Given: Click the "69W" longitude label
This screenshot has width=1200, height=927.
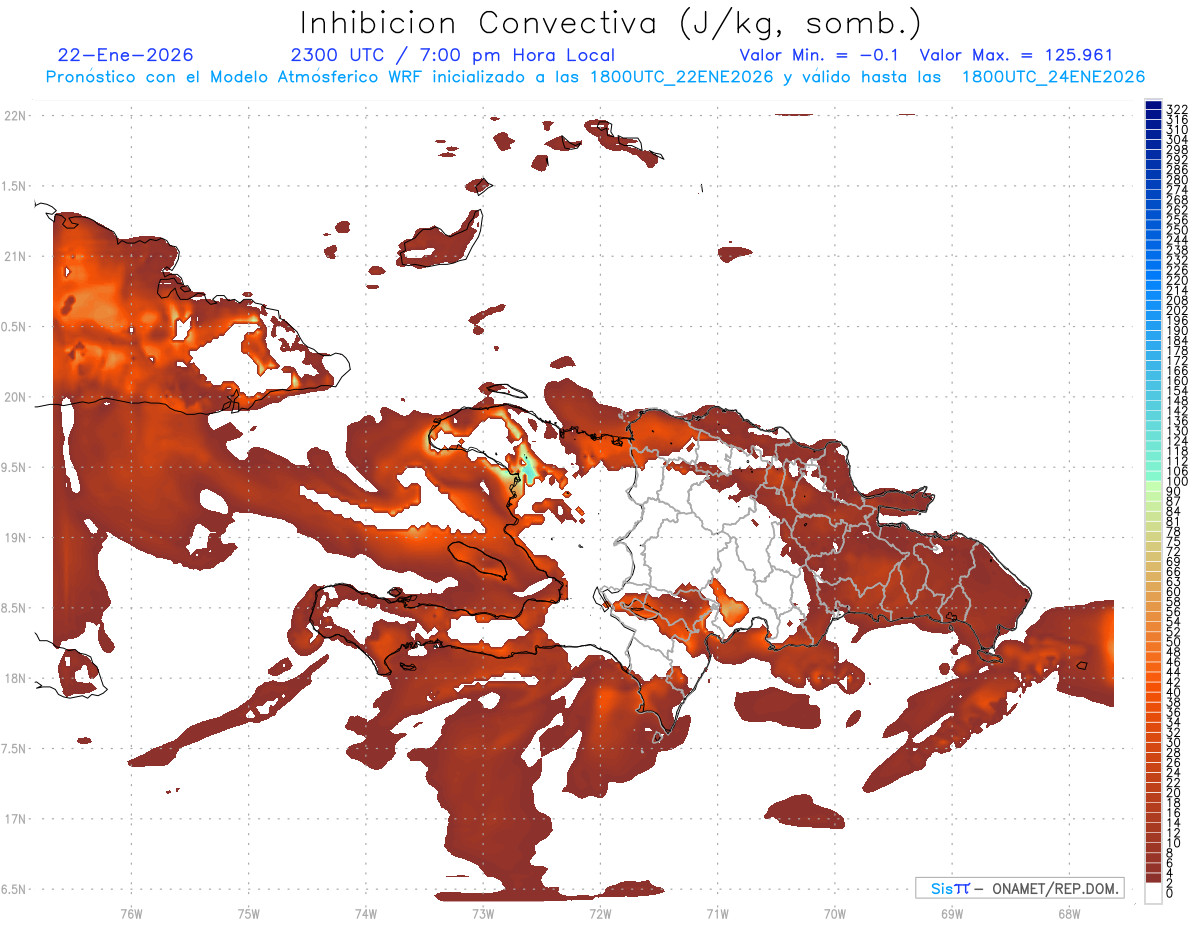Looking at the screenshot, I should click(951, 913).
